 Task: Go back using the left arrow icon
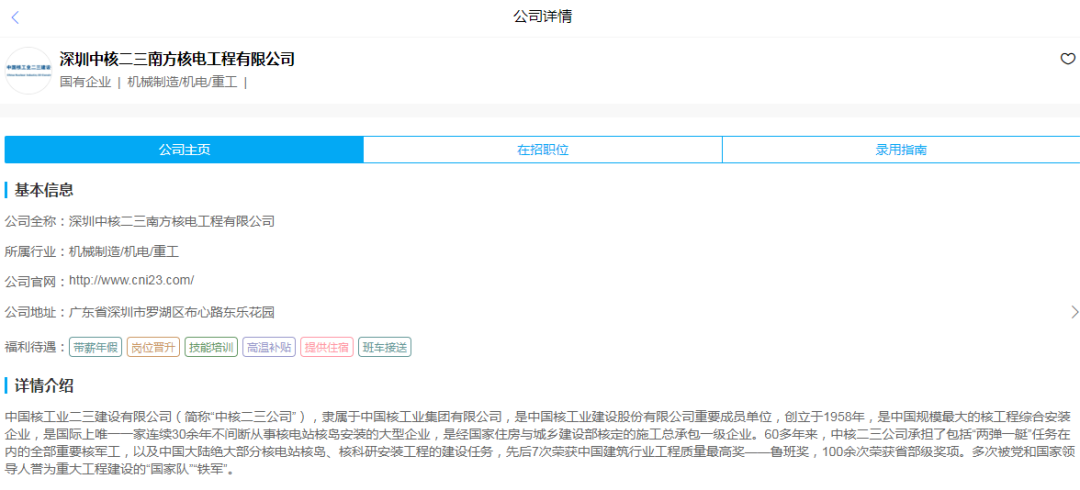click(x=15, y=18)
